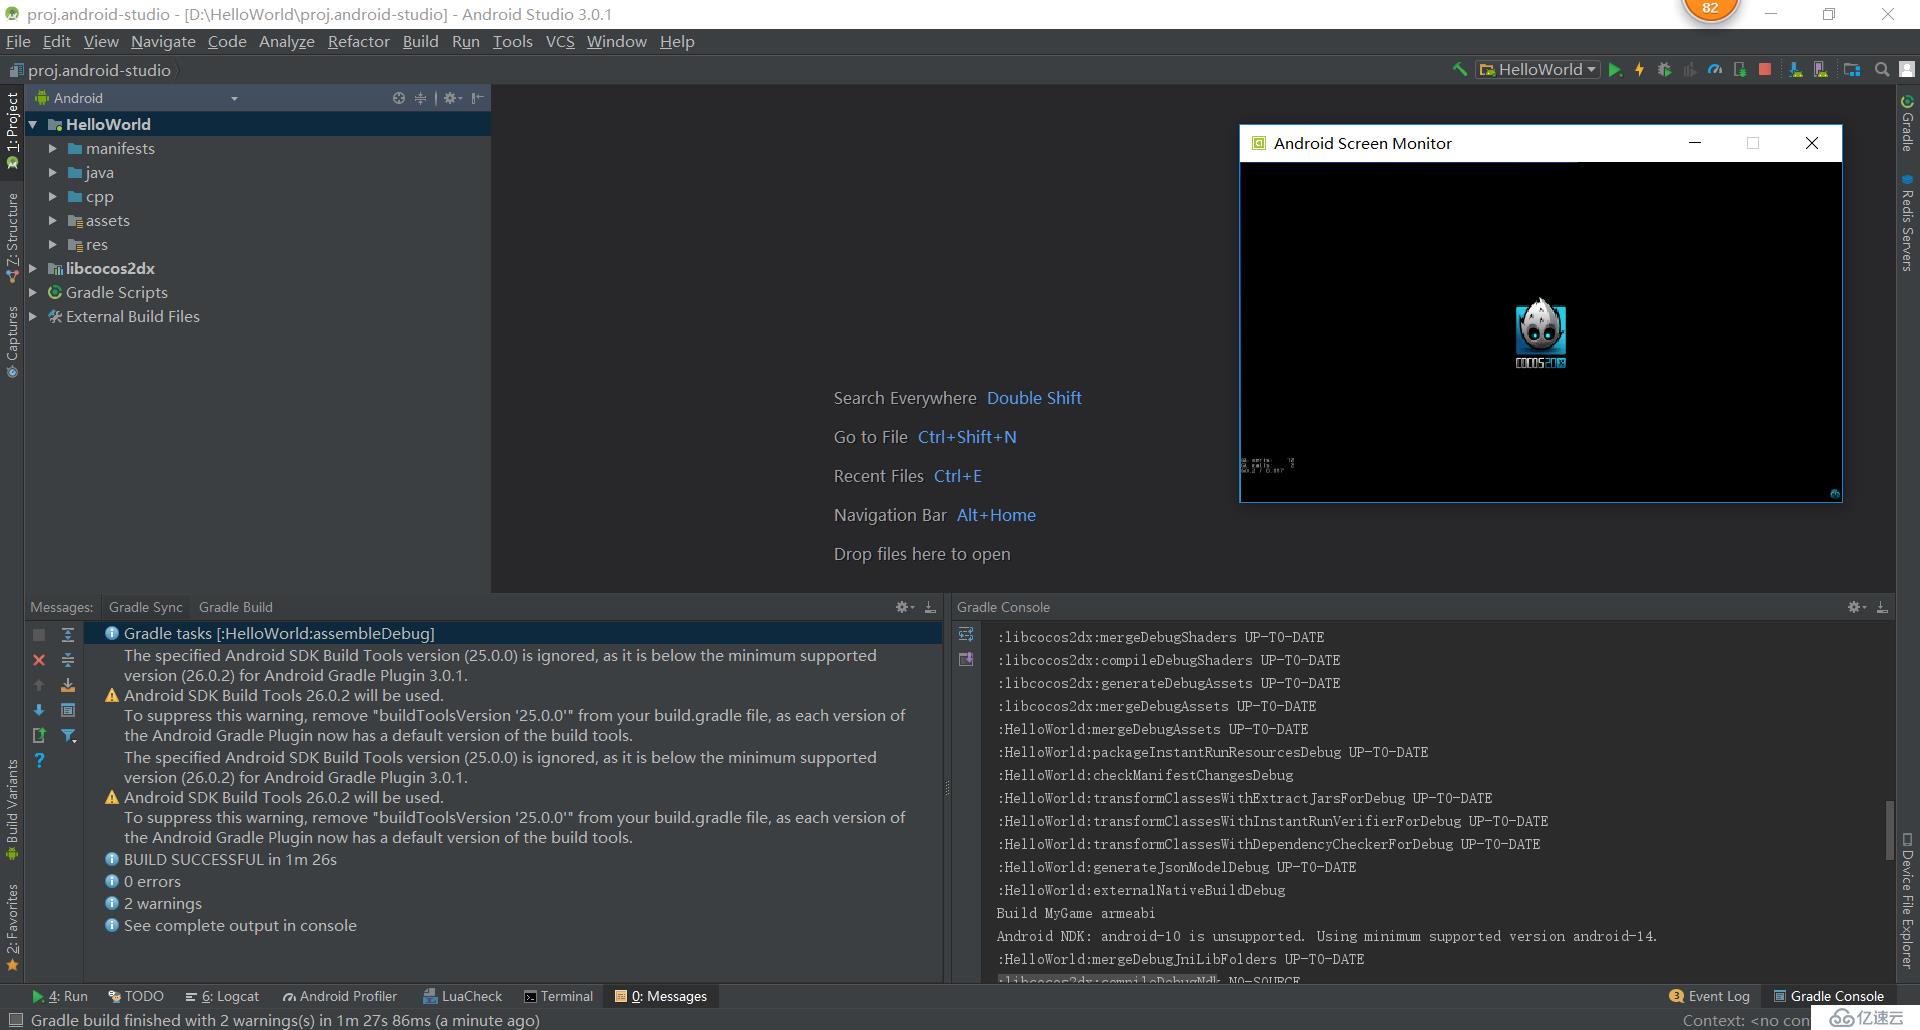This screenshot has height=1030, width=1920.
Task: Open the Analyze menu
Action: [286, 41]
